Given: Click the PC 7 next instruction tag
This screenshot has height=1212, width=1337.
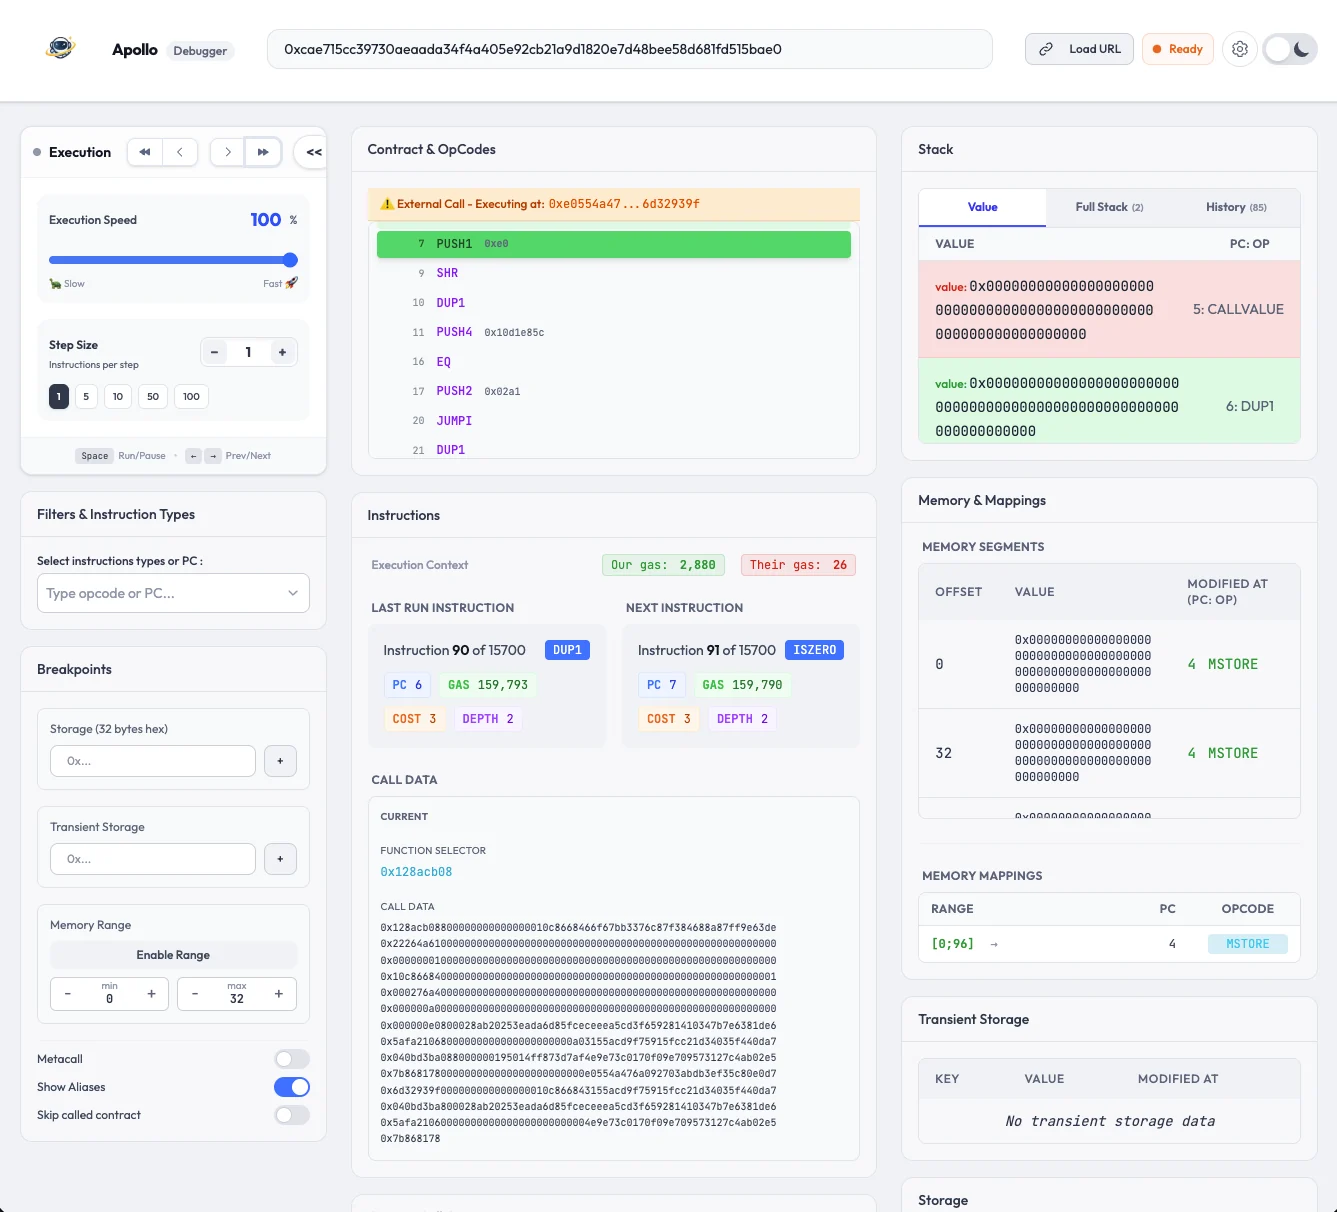Looking at the screenshot, I should click(x=662, y=685).
